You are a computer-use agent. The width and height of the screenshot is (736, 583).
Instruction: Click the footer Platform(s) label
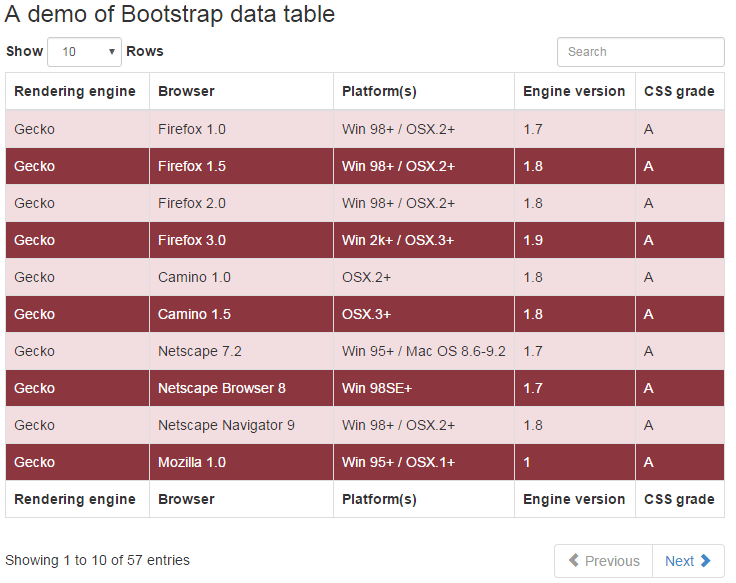(424, 499)
